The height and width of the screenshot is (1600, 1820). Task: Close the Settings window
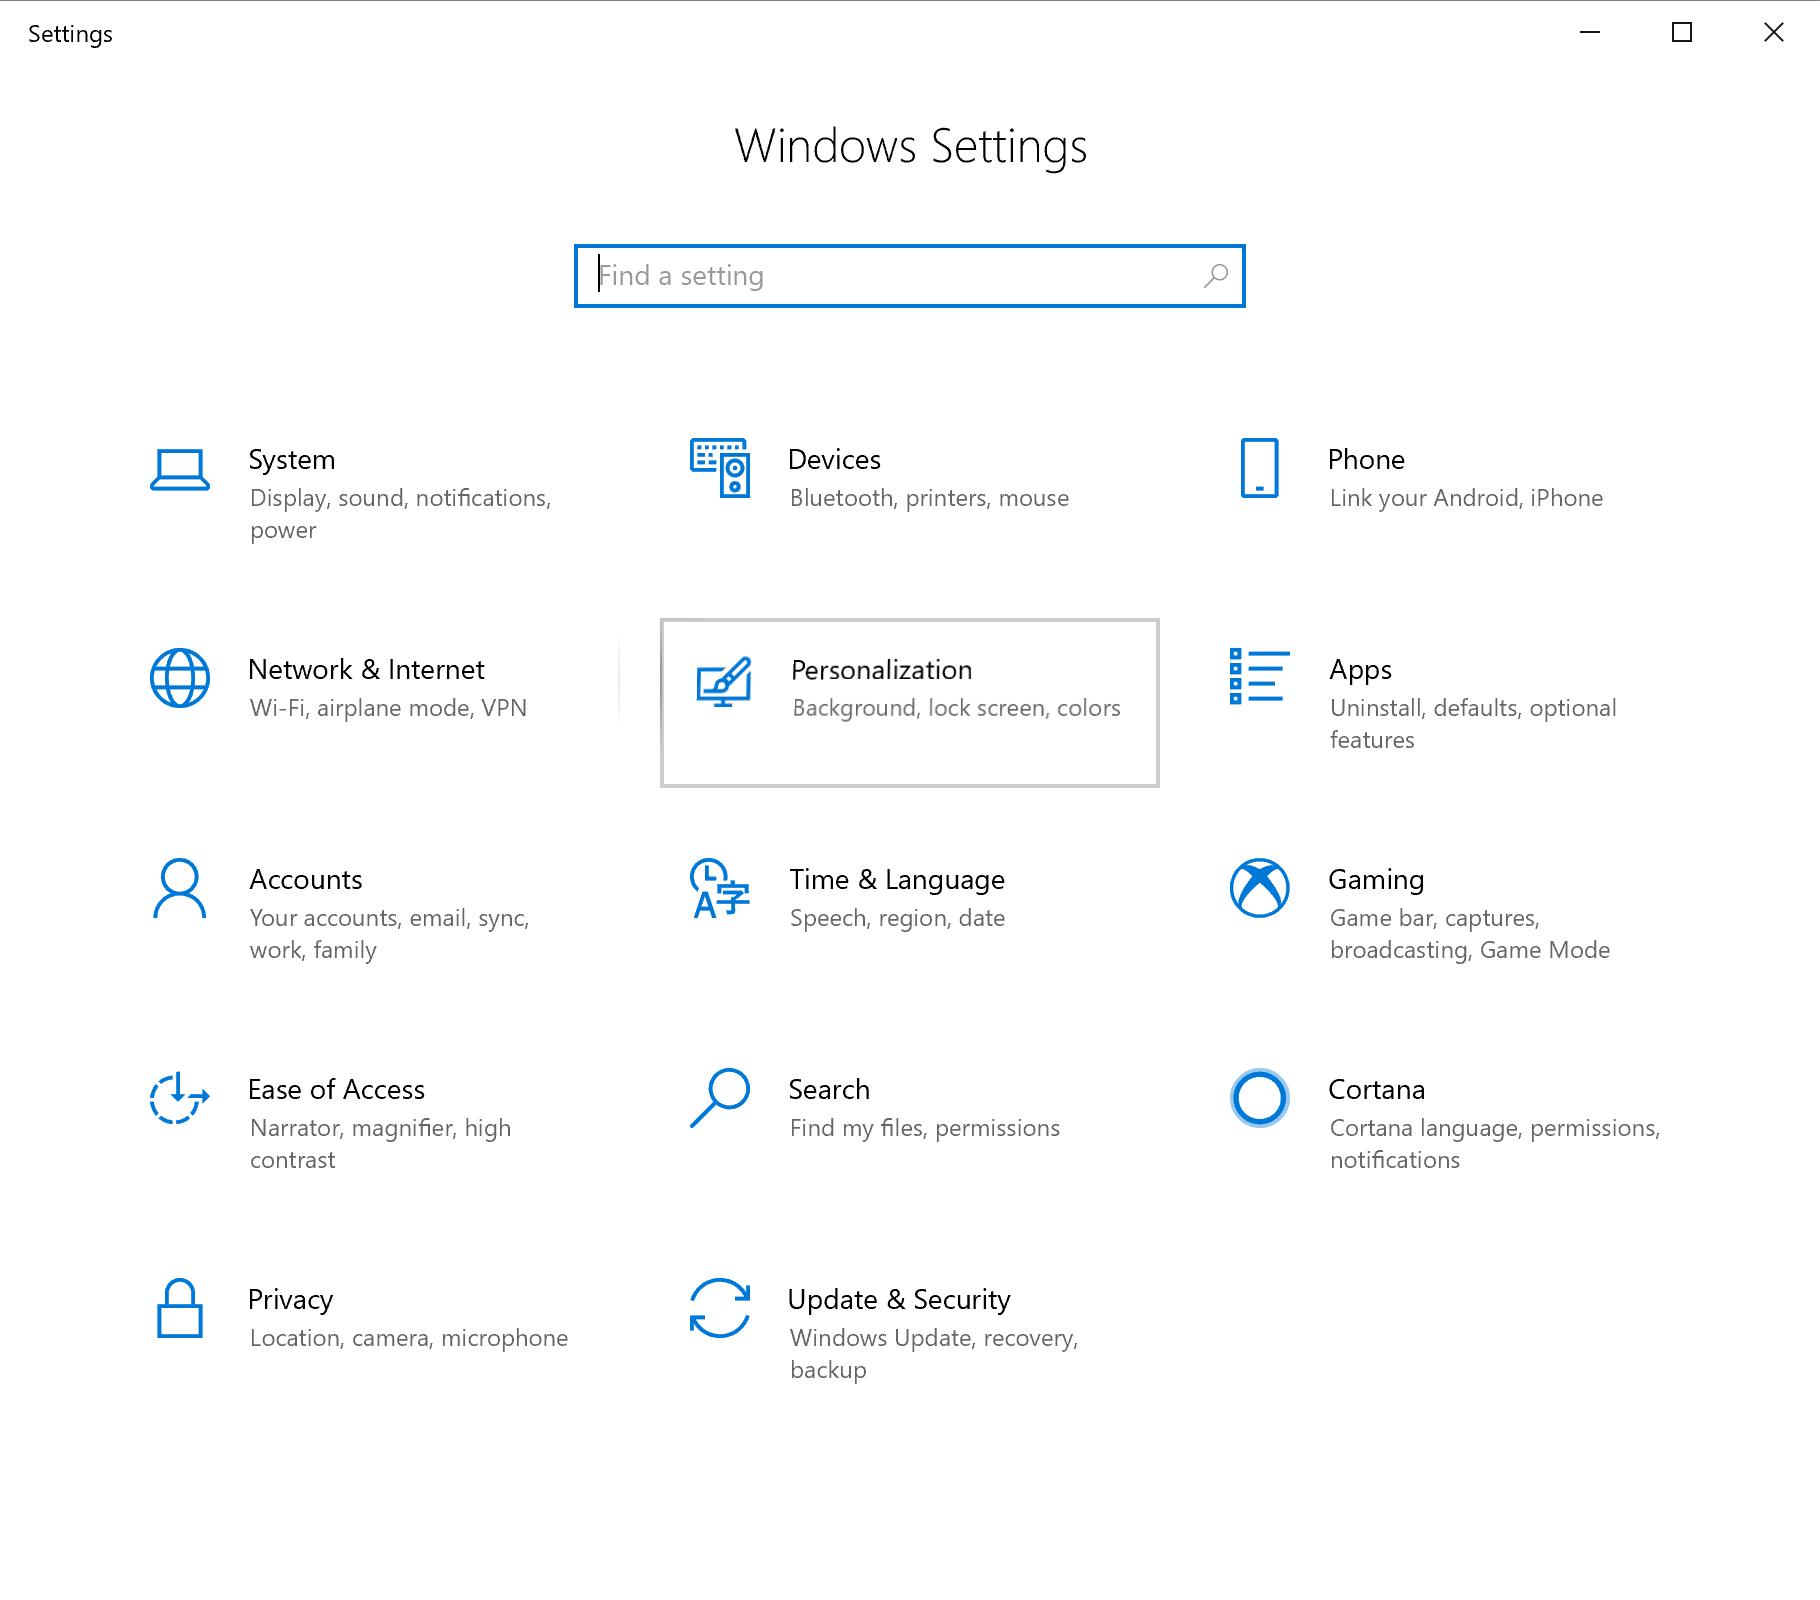1774,33
